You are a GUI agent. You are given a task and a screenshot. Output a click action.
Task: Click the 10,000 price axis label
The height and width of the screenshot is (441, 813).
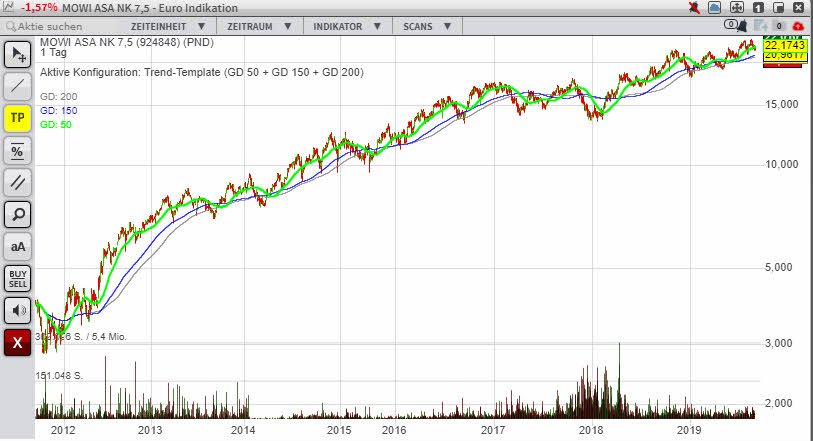[782, 164]
